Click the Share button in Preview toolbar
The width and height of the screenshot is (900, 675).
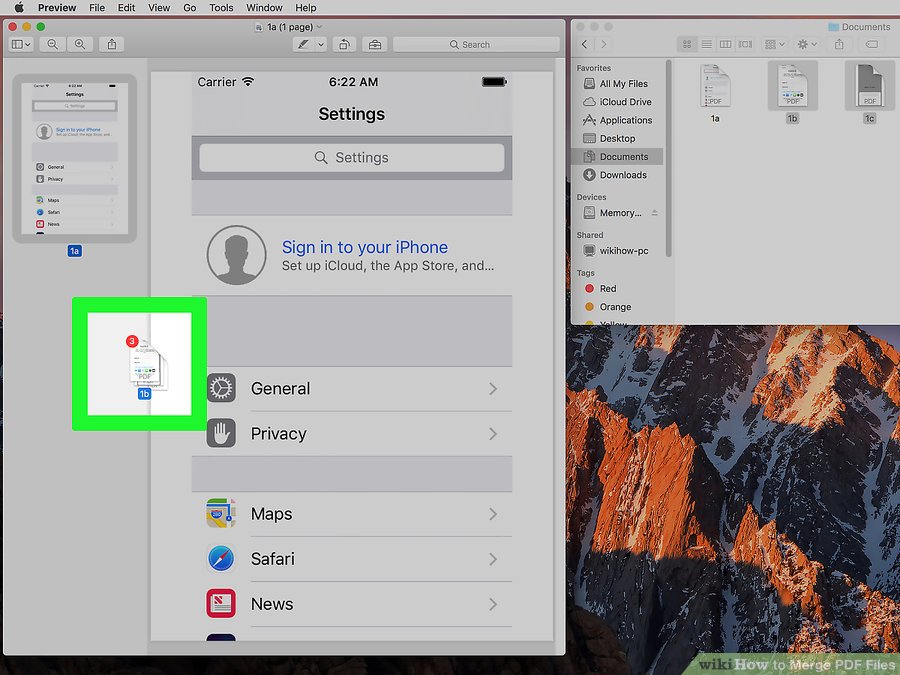[x=112, y=44]
